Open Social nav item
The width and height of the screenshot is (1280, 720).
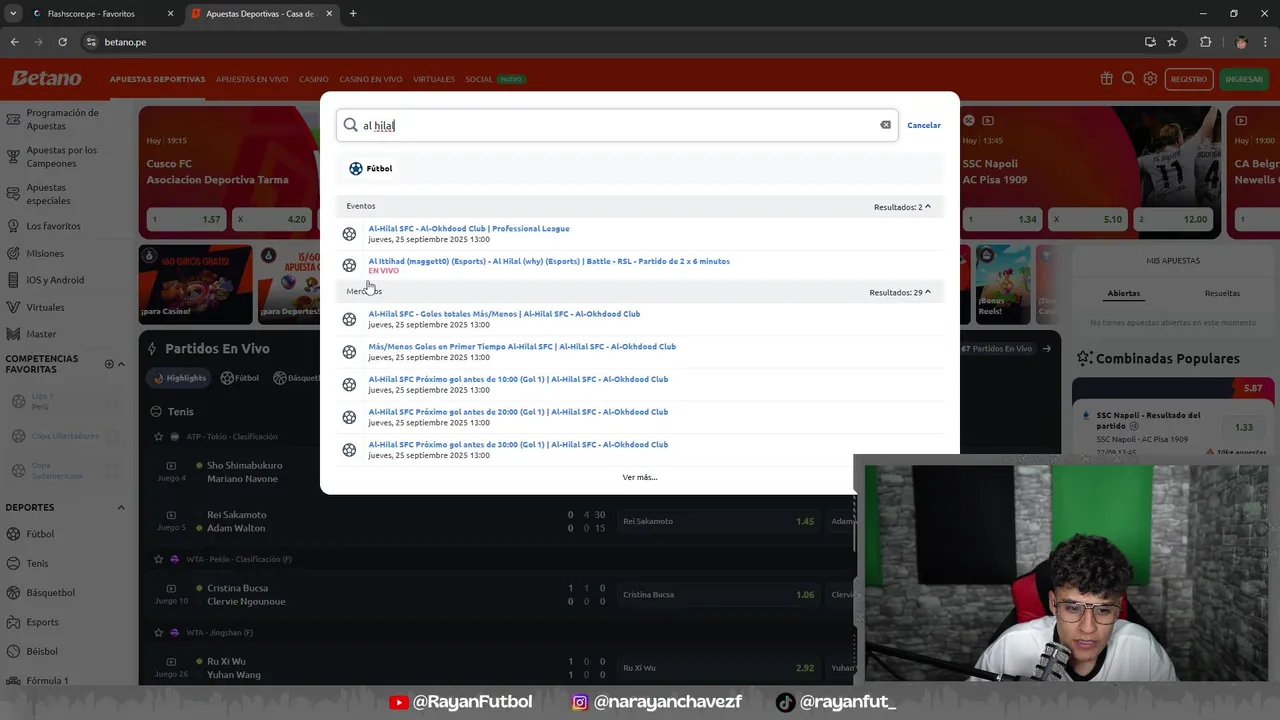(x=479, y=79)
